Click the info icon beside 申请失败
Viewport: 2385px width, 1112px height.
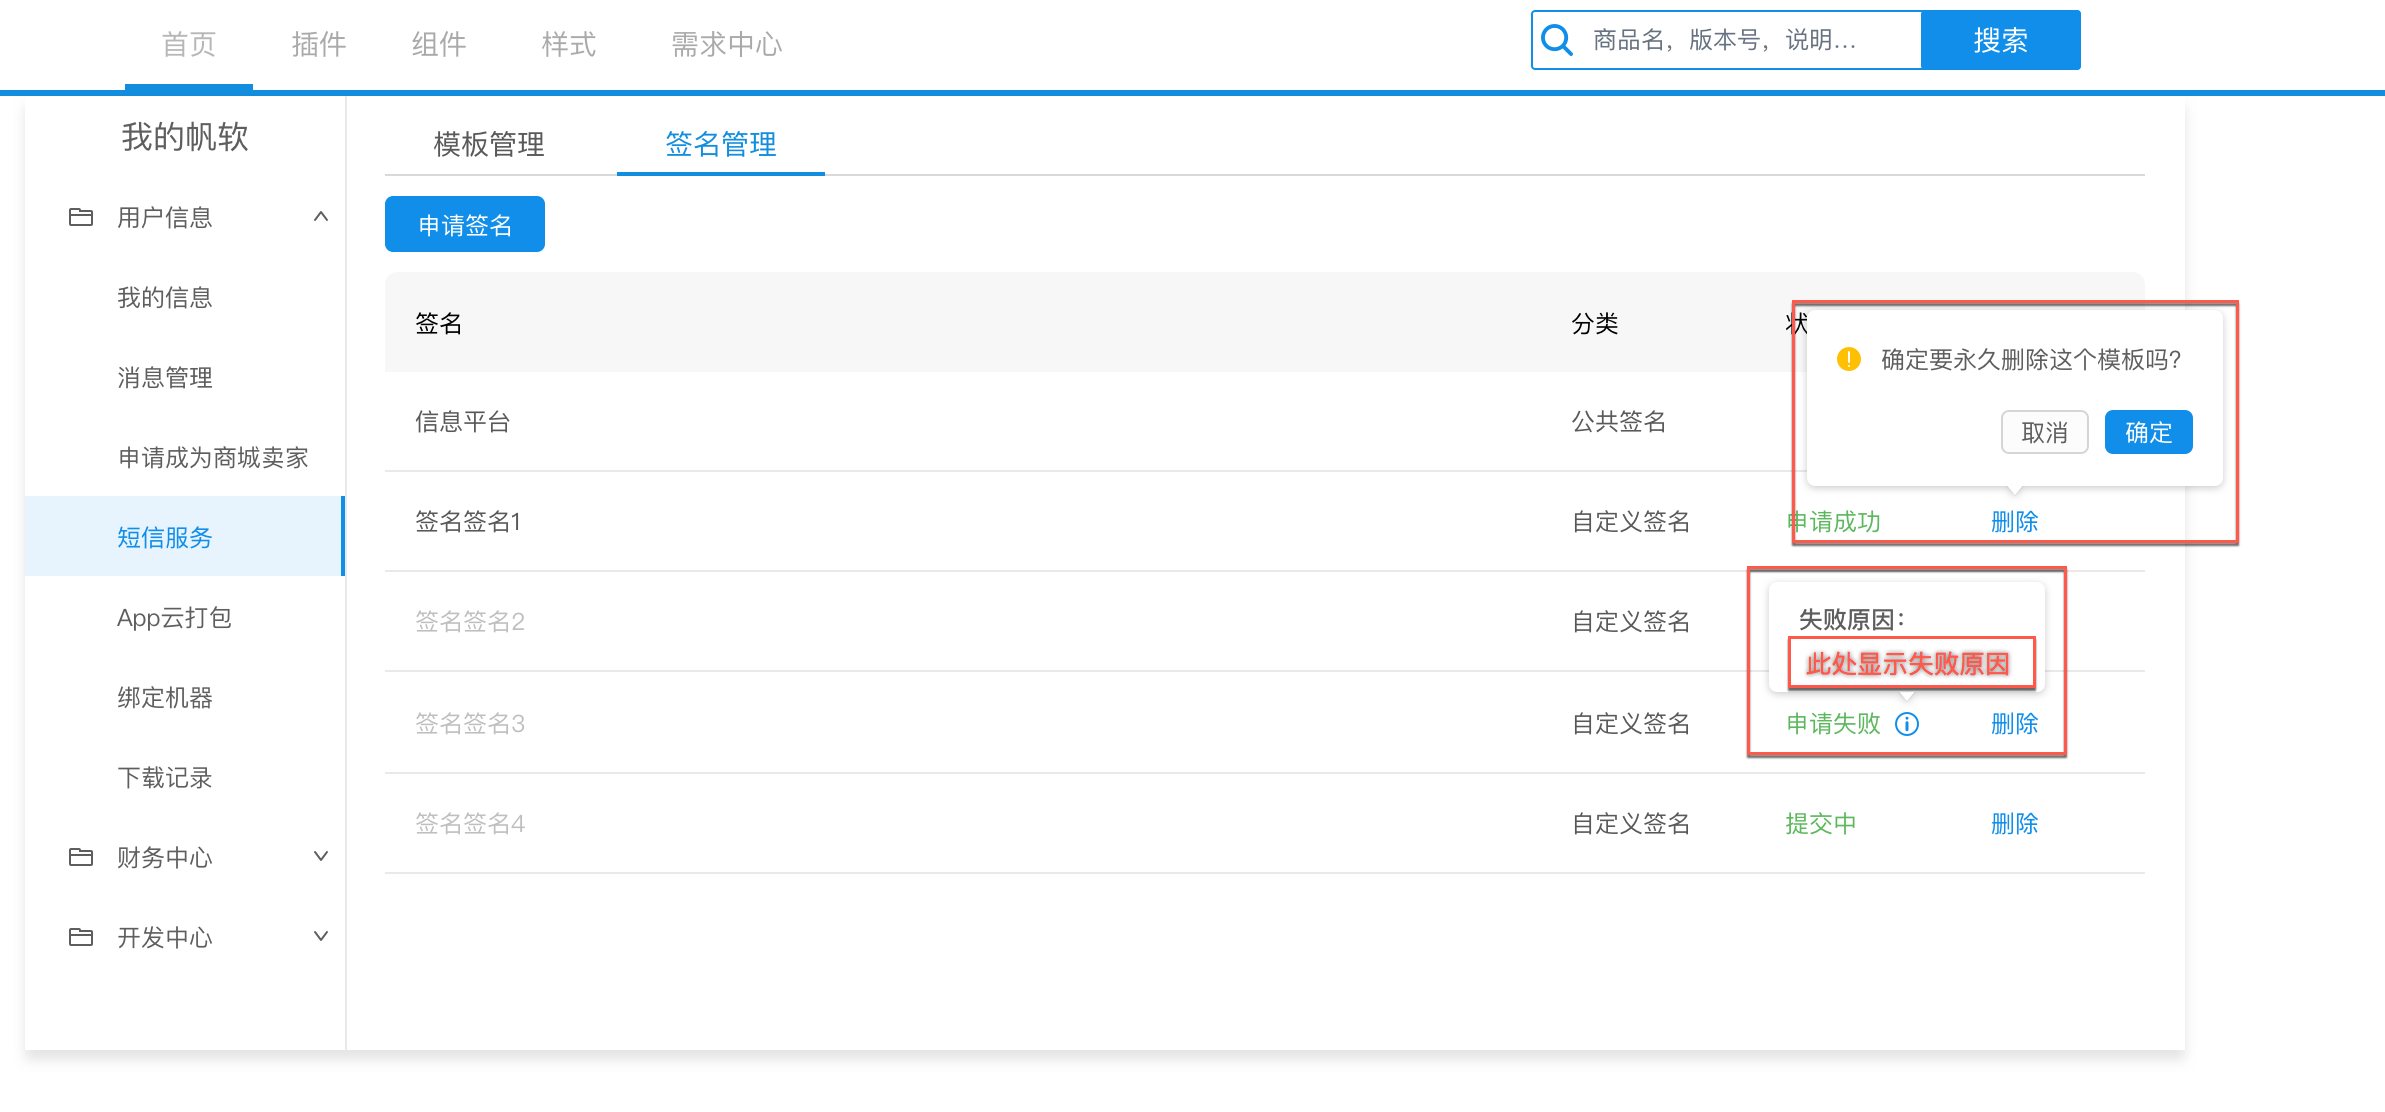(x=1907, y=724)
